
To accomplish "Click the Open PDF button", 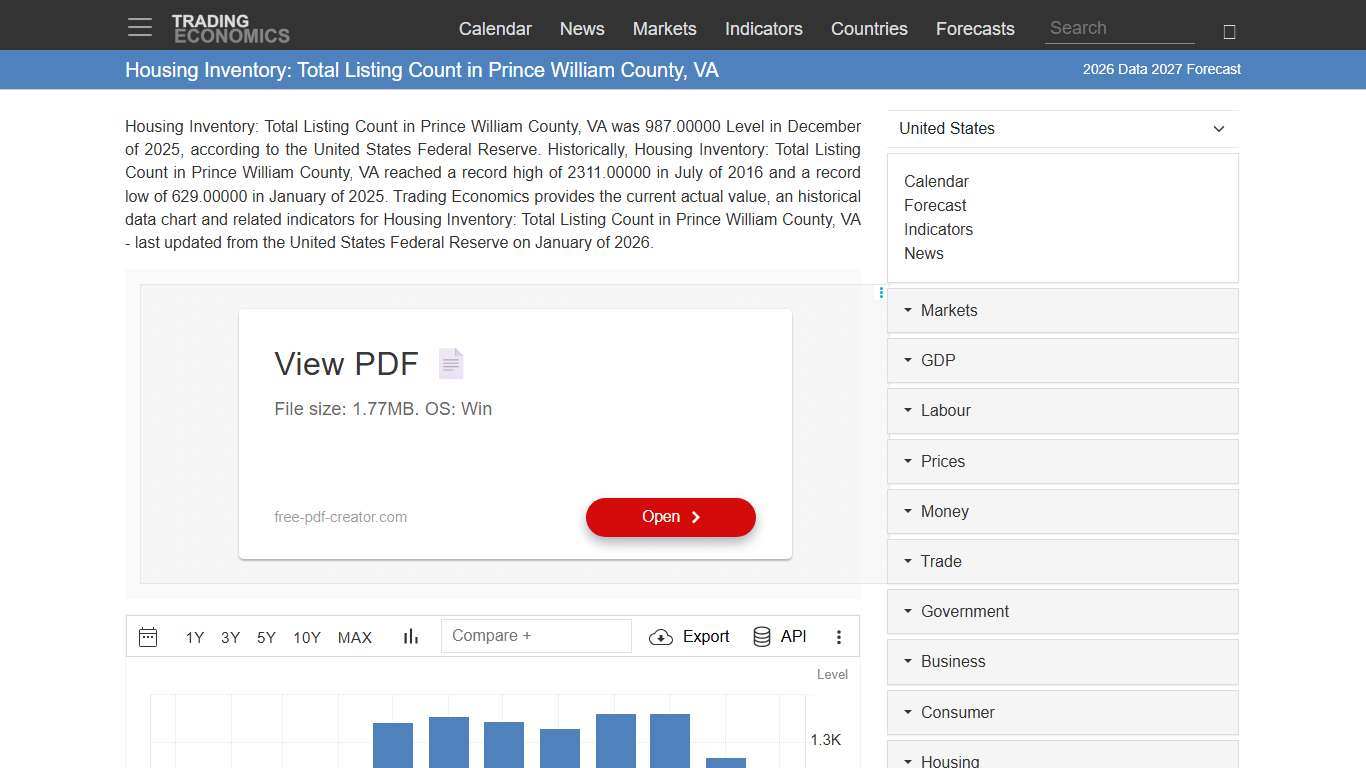I will (x=670, y=517).
